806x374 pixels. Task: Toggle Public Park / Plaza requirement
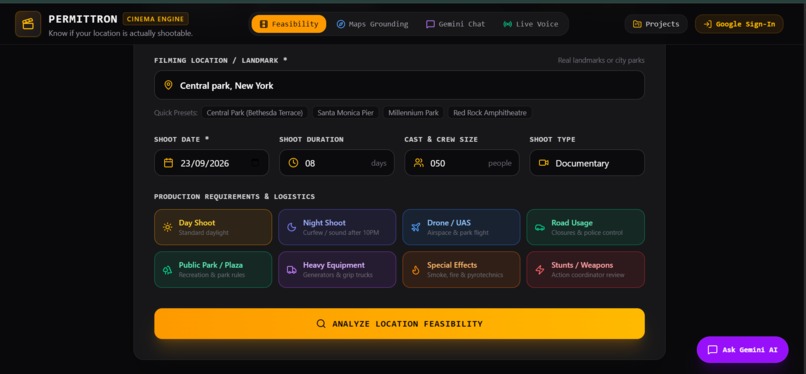(x=213, y=269)
